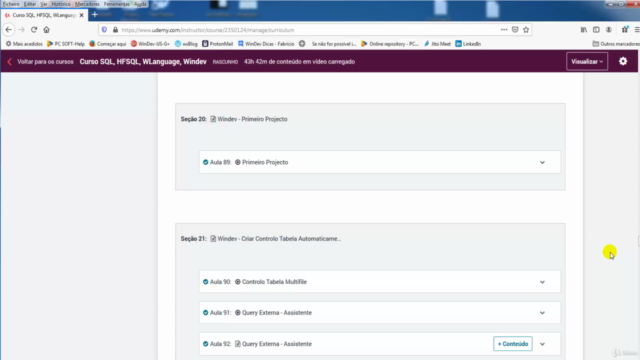Open the Editar menu
This screenshot has height=360, width=640.
pos(30,4)
